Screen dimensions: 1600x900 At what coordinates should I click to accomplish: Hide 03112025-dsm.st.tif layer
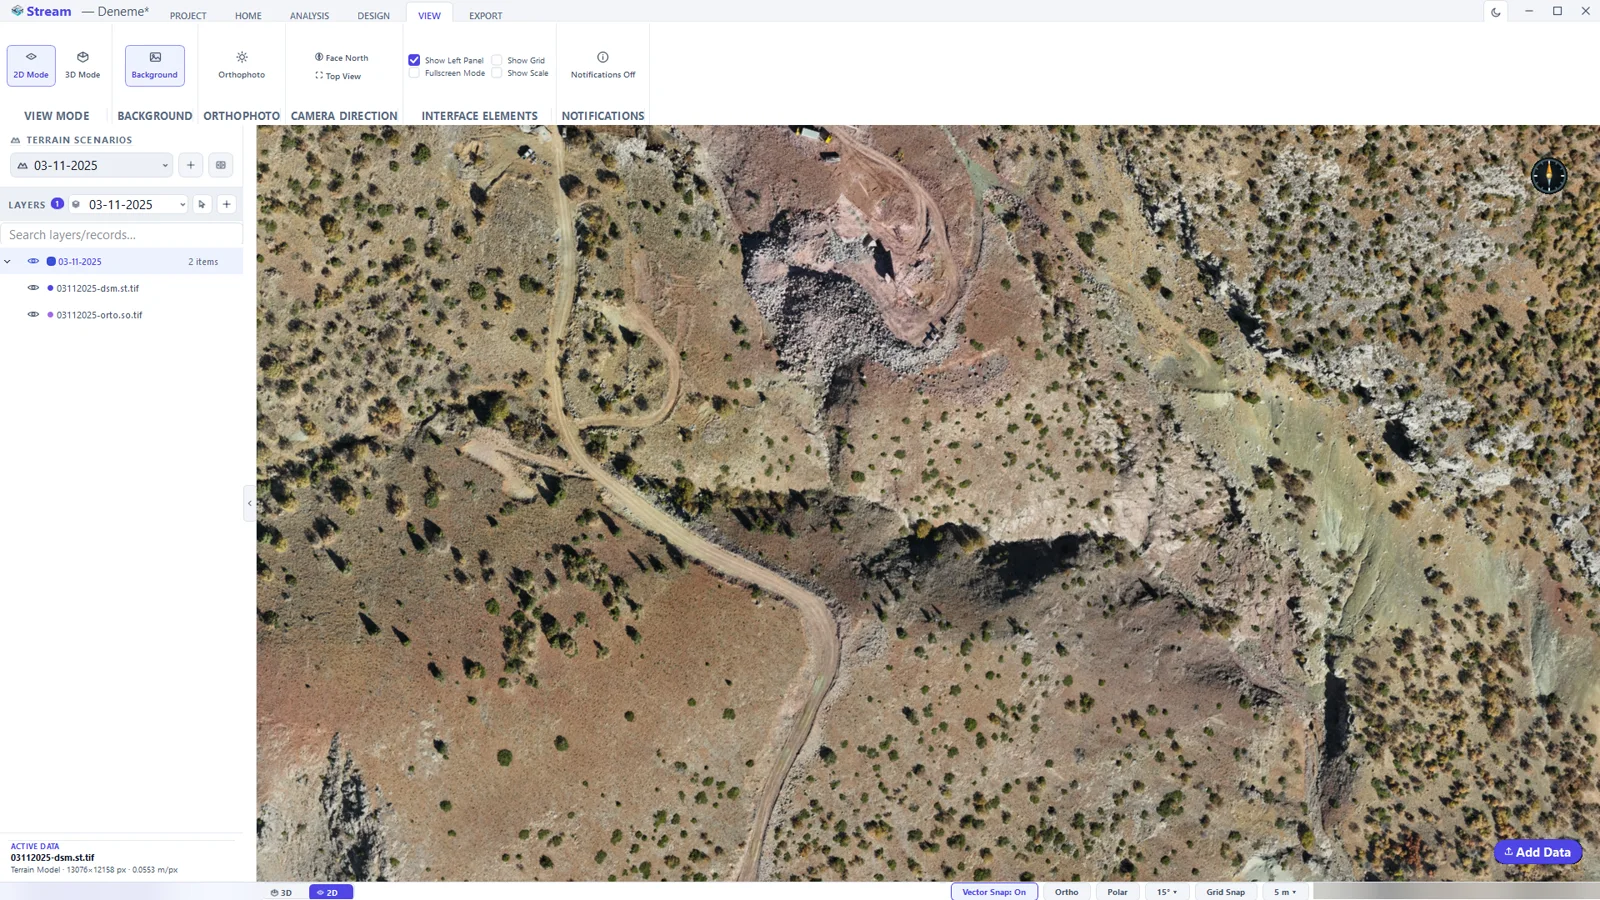[33, 288]
